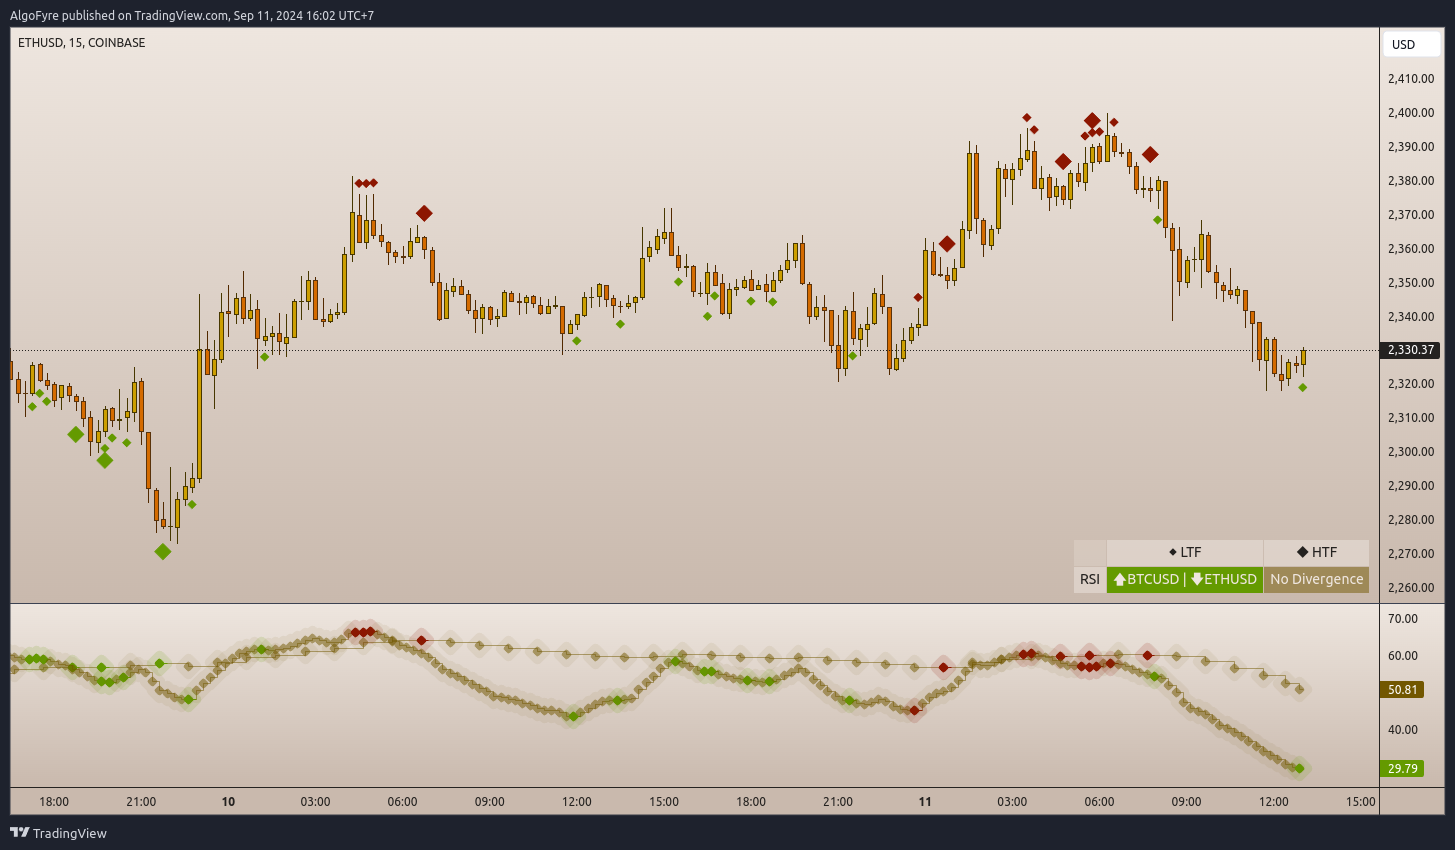Viewport: 1455px width, 850px height.
Task: Click the large diamond icon beside HTF
Action: click(x=1303, y=552)
